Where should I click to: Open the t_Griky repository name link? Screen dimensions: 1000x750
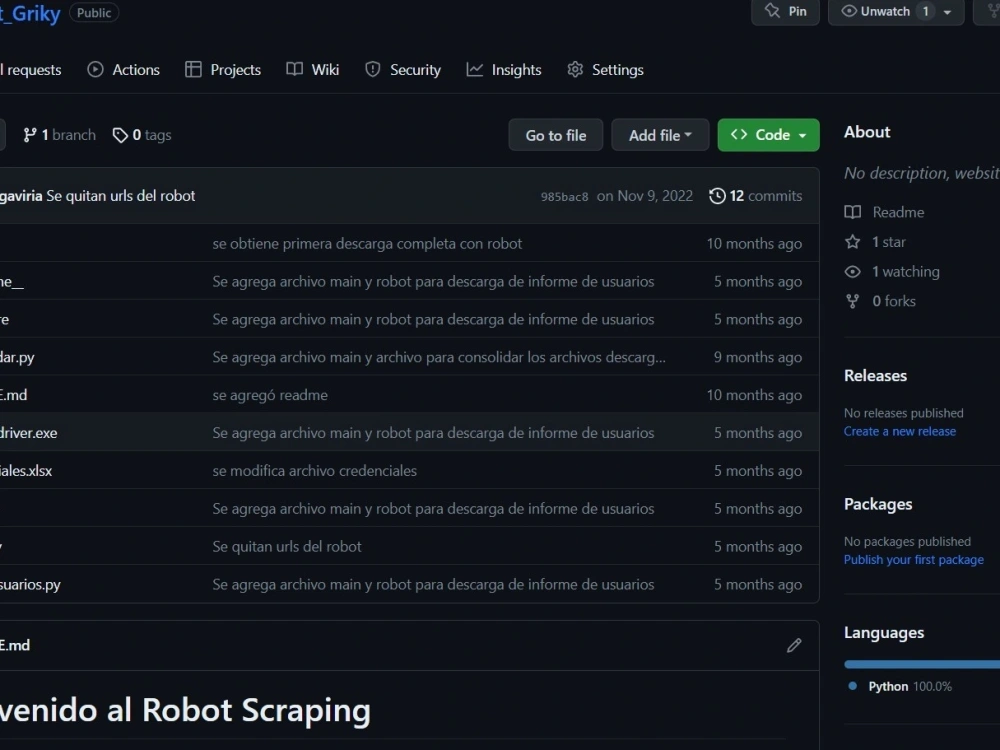30,13
